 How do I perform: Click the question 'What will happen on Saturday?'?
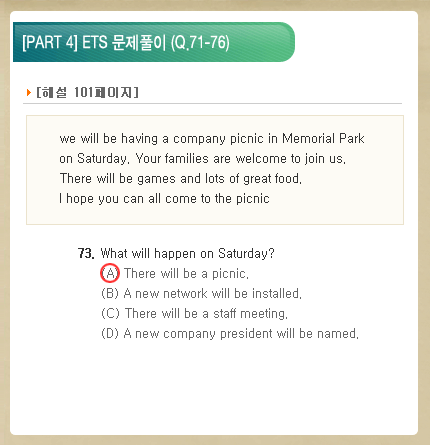click(187, 254)
